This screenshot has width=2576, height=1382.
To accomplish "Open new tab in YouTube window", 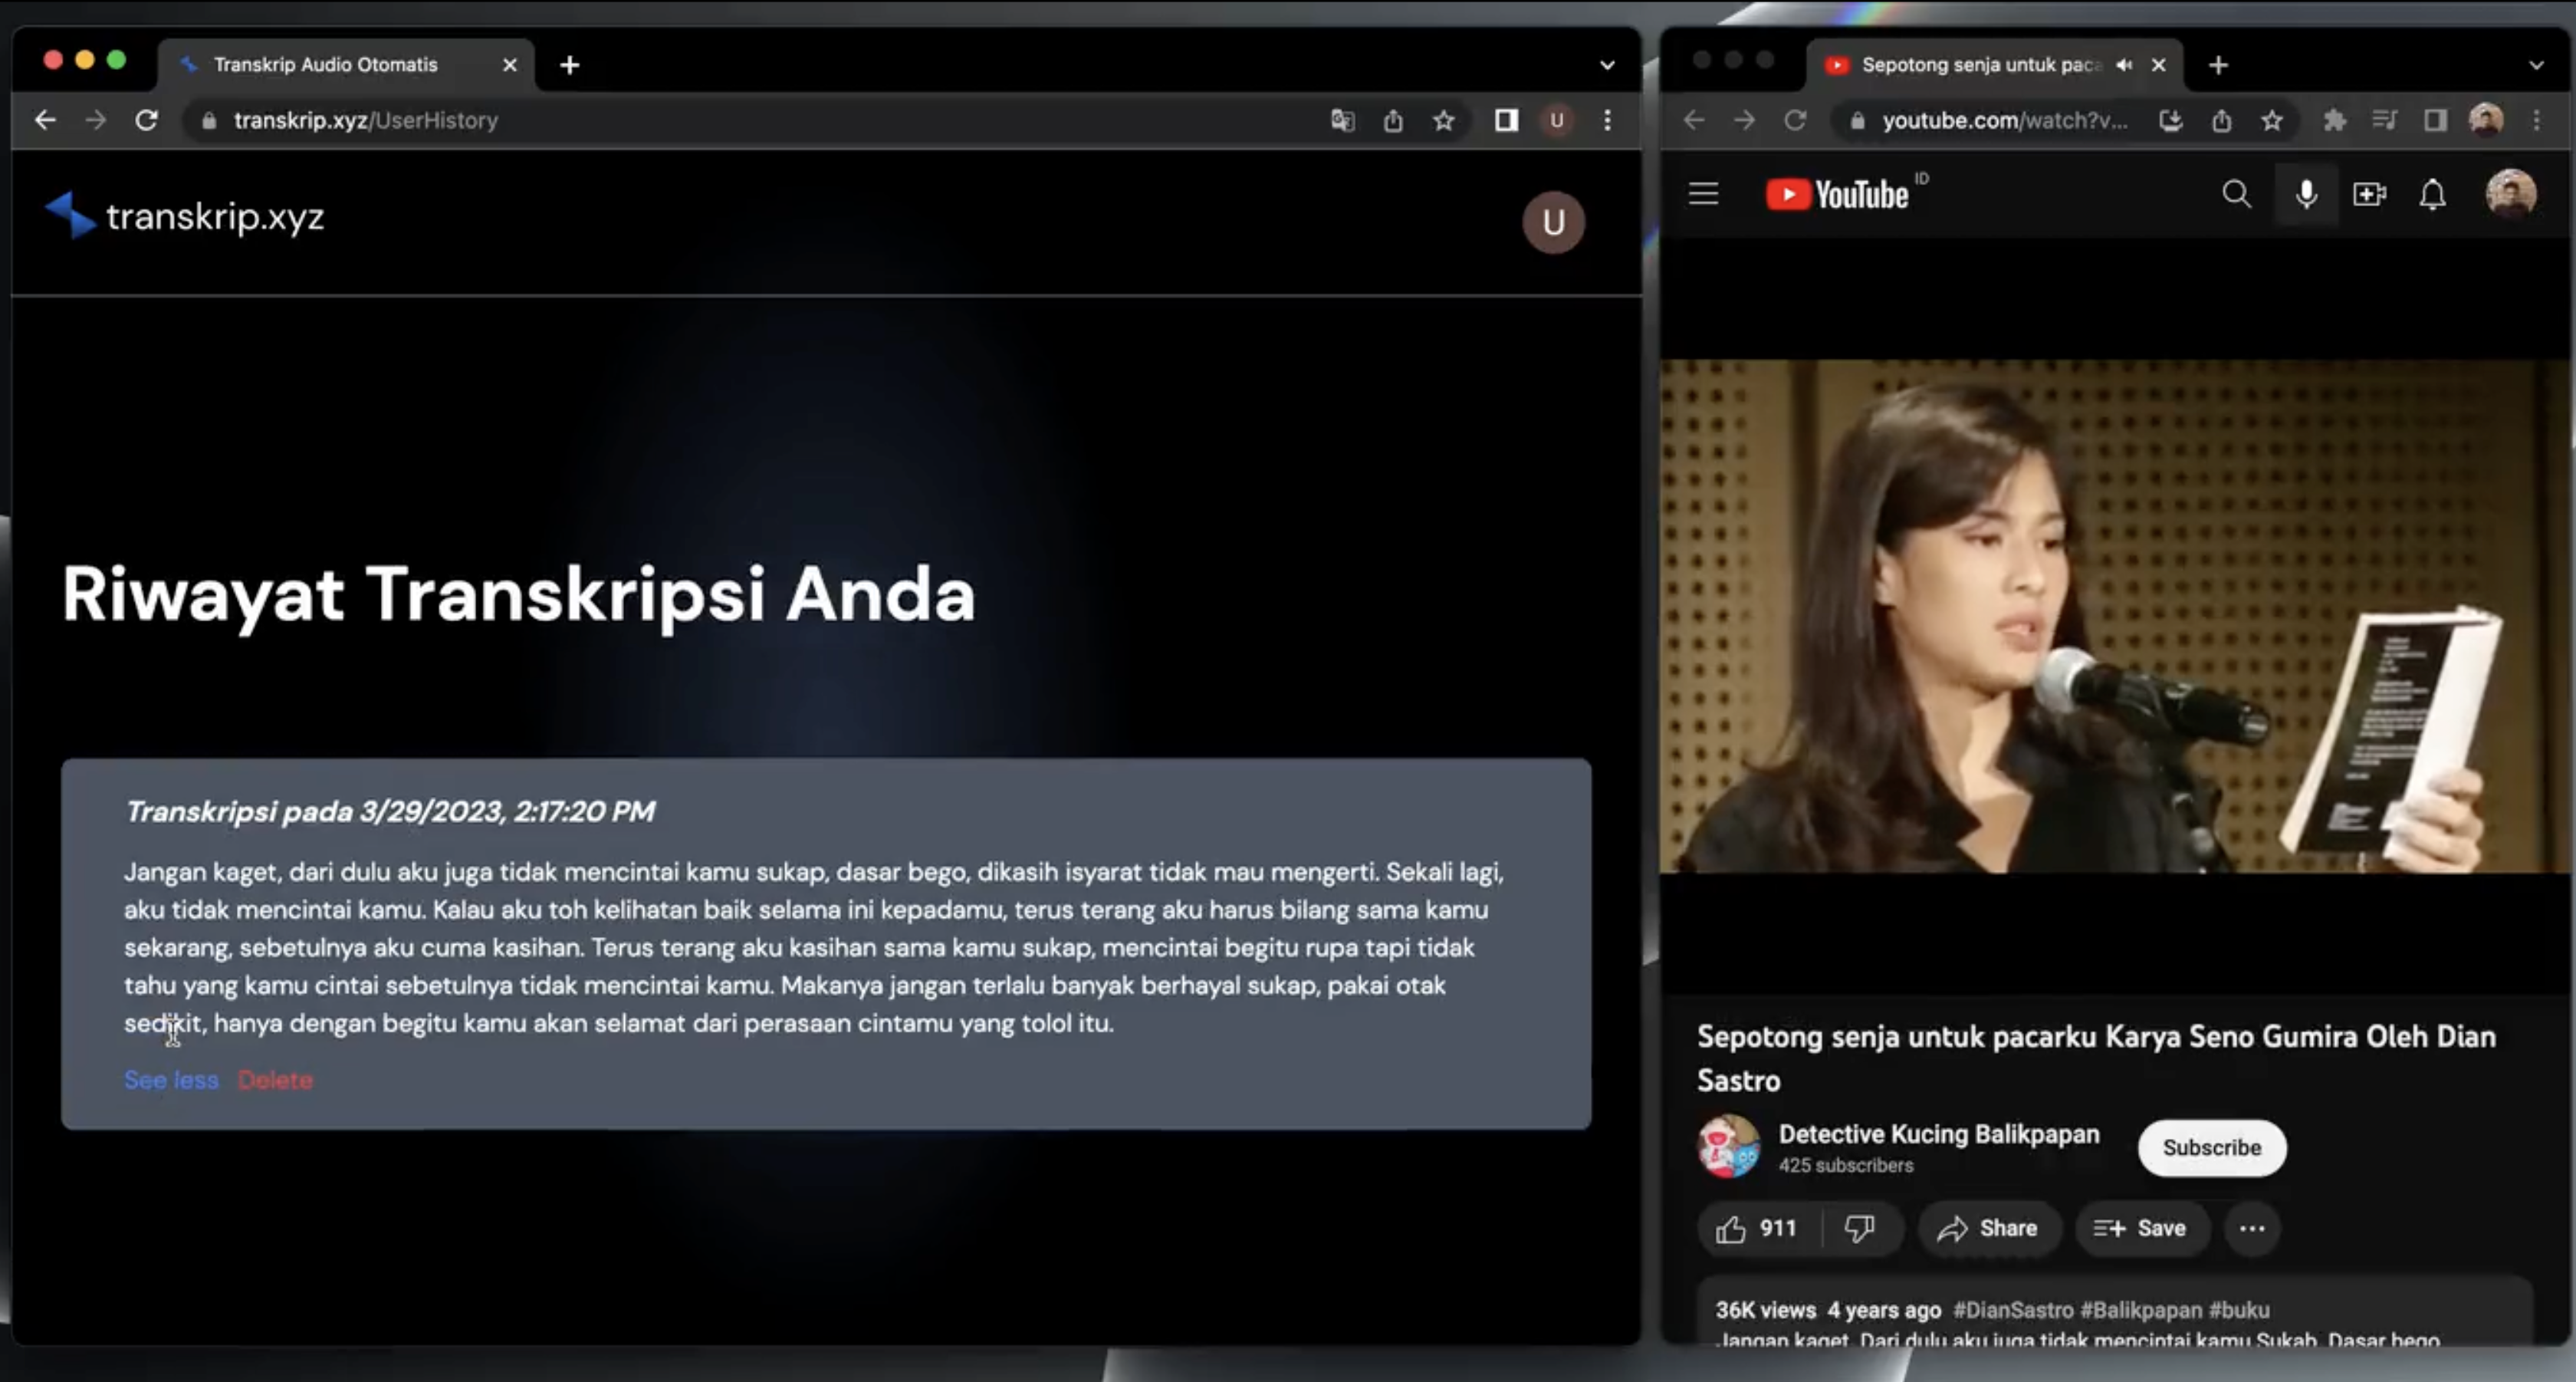I will pyautogui.click(x=2218, y=65).
